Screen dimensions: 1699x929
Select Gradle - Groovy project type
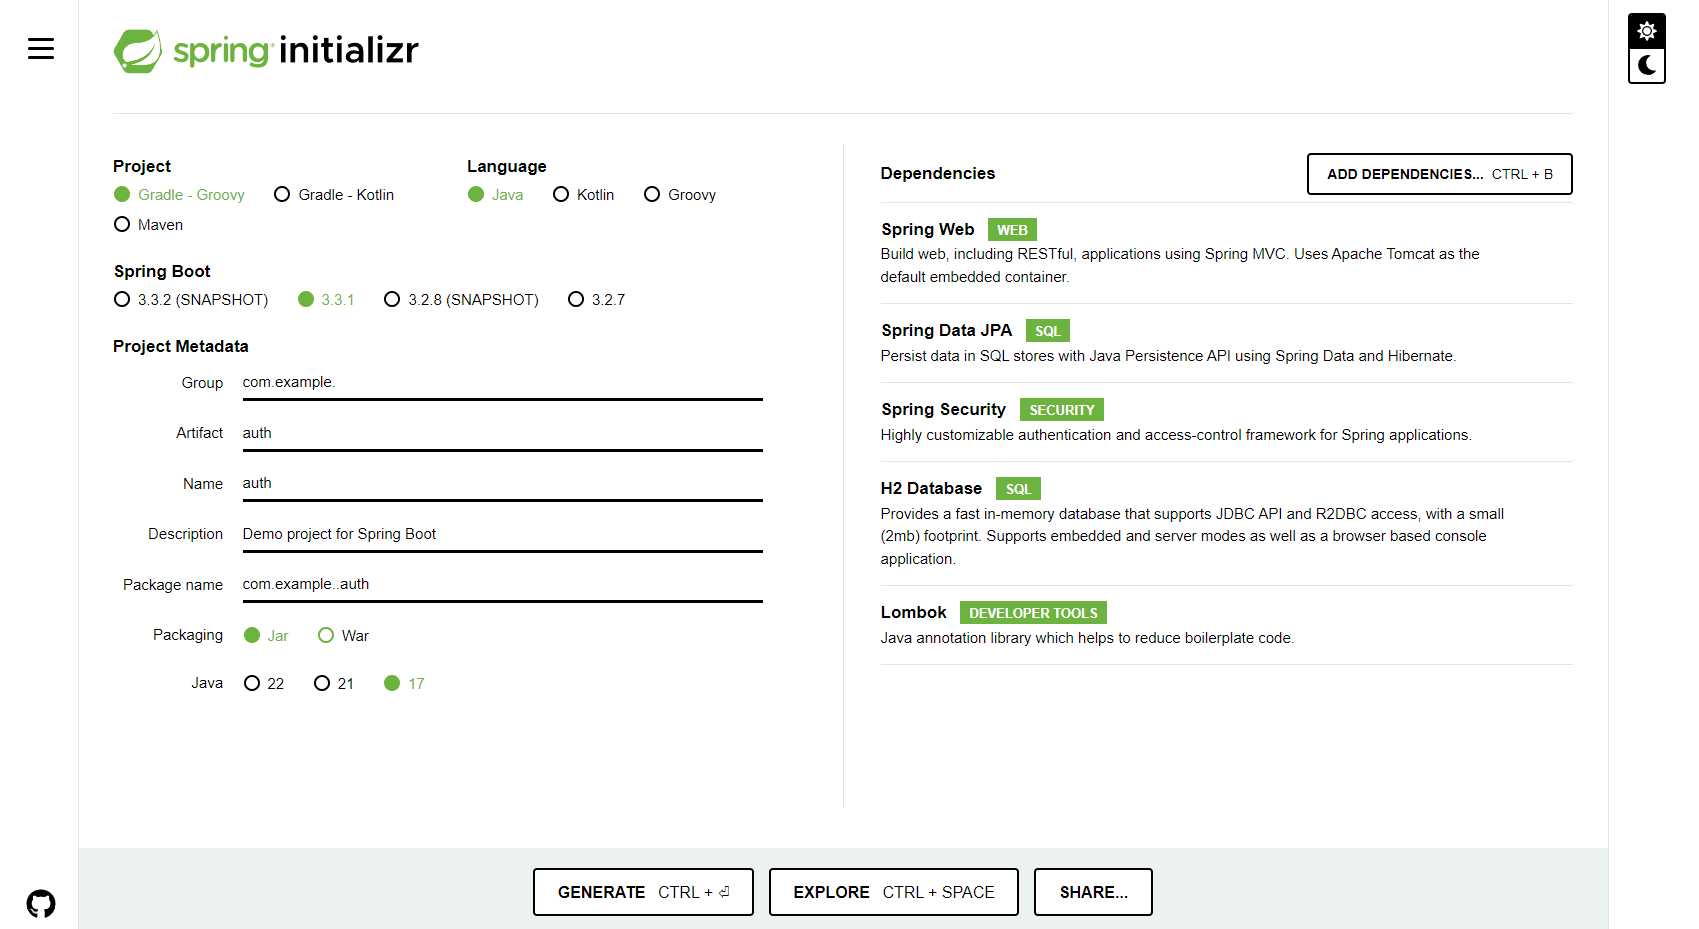[x=179, y=195]
